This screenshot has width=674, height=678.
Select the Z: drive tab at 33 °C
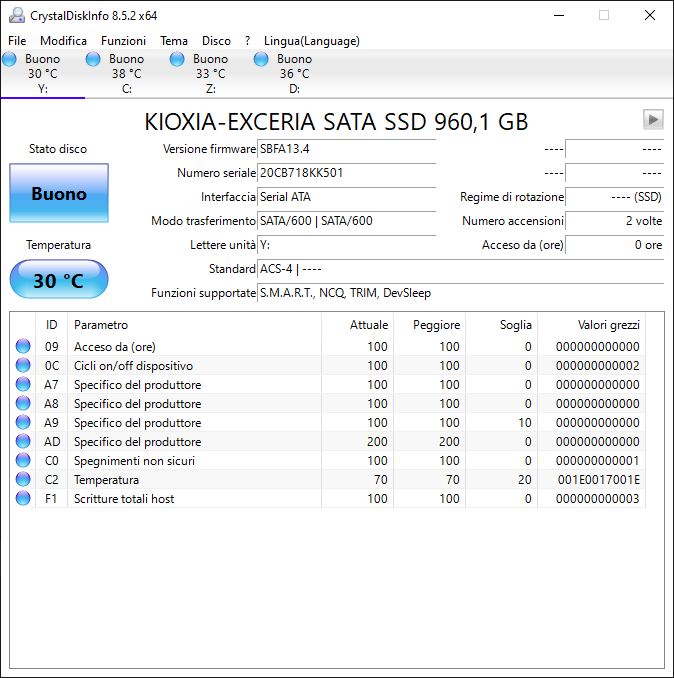[x=210, y=74]
